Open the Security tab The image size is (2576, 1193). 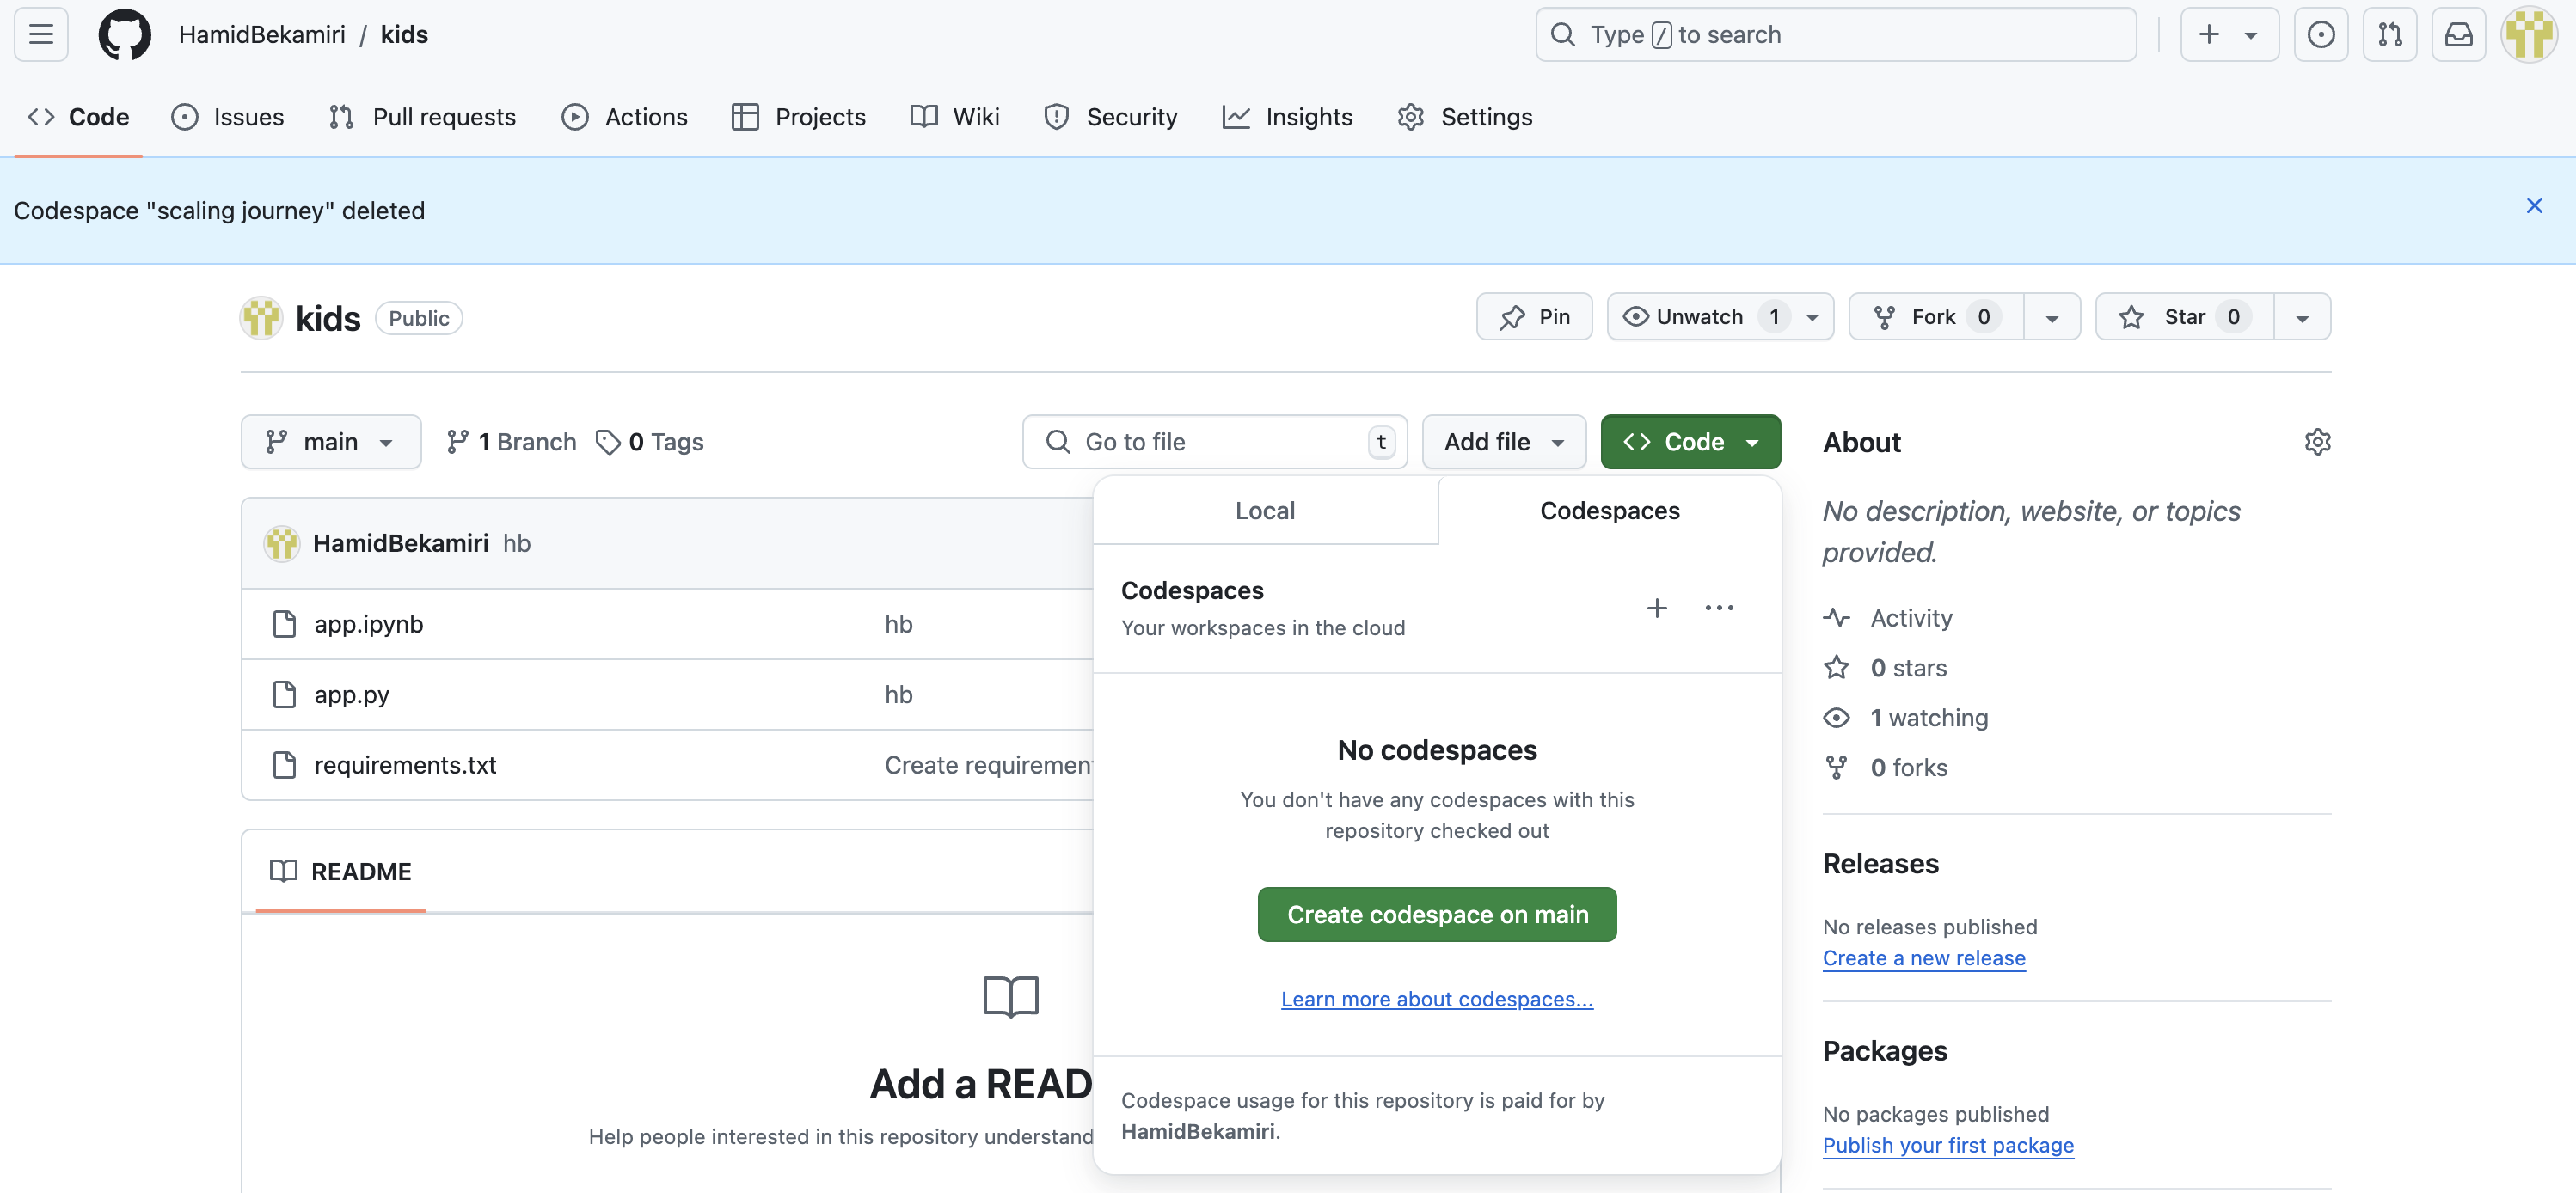coord(1110,117)
